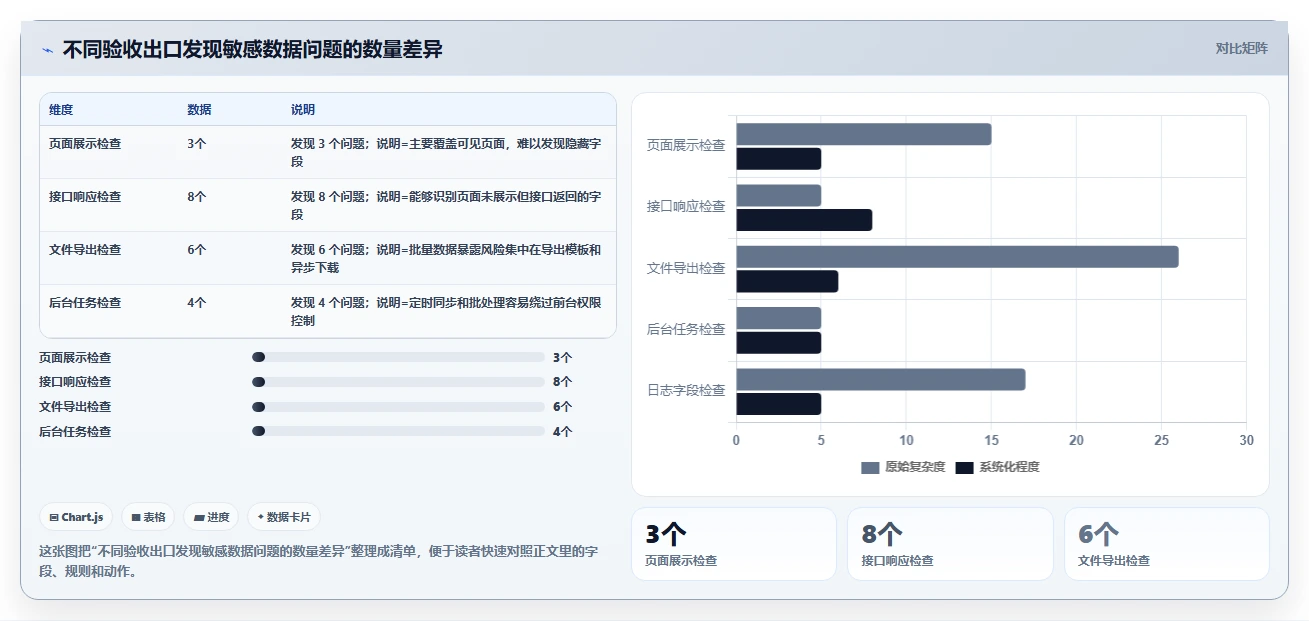
Task: Click the 日志字段检查 原始复杂度 chart bar
Action: coord(881,380)
